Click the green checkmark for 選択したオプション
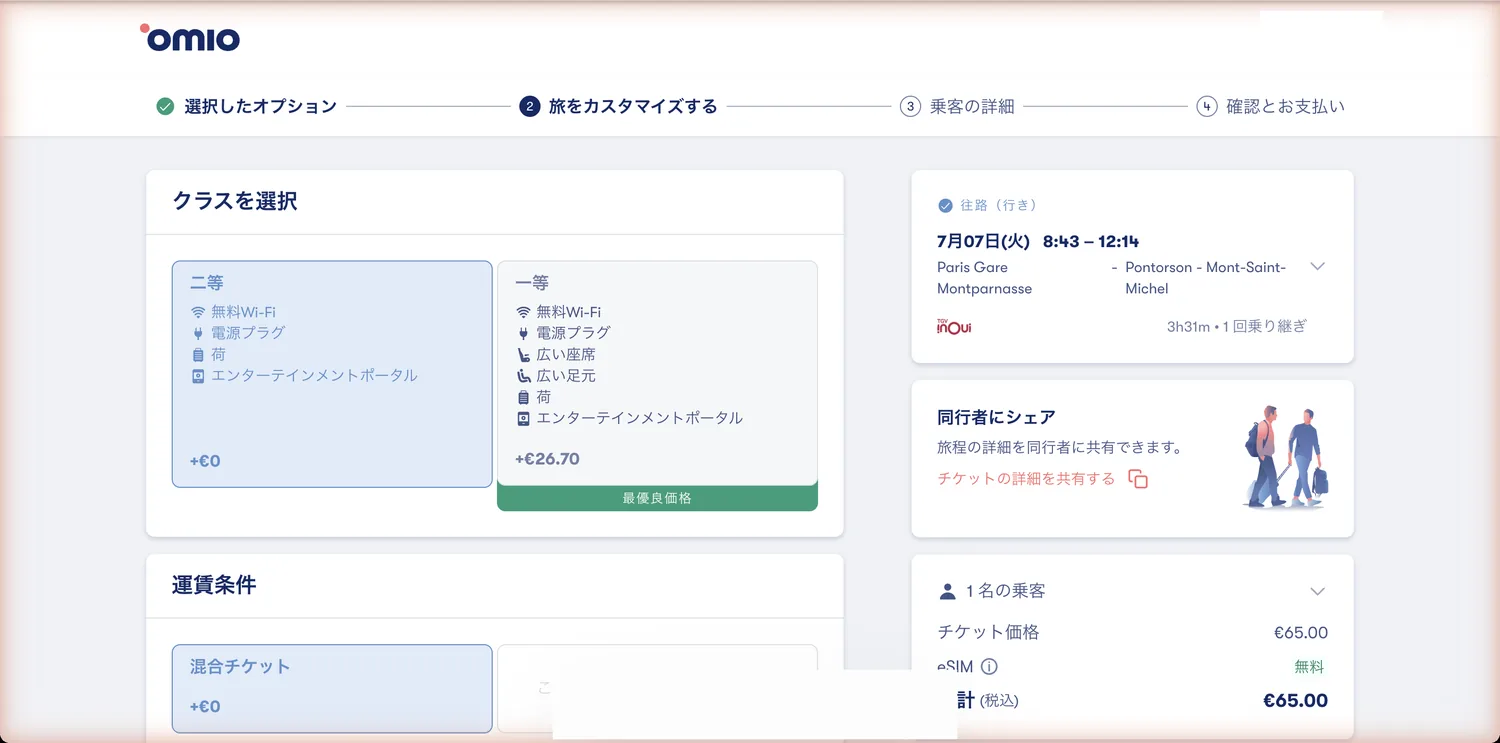This screenshot has height=743, width=1500. point(165,106)
